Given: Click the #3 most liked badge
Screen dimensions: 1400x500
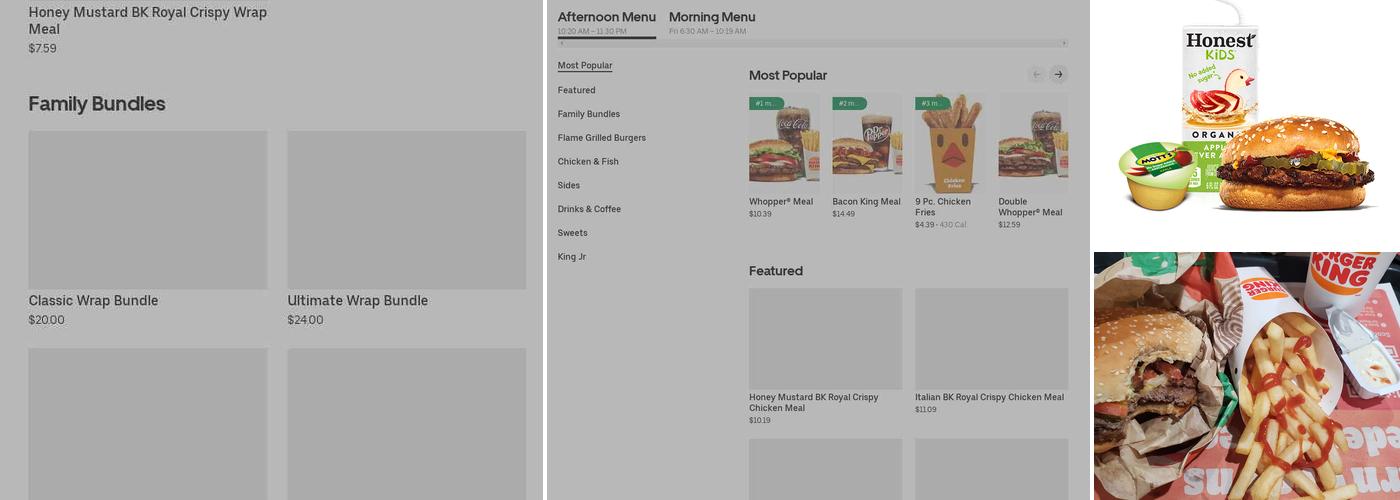Looking at the screenshot, I should tap(932, 103).
